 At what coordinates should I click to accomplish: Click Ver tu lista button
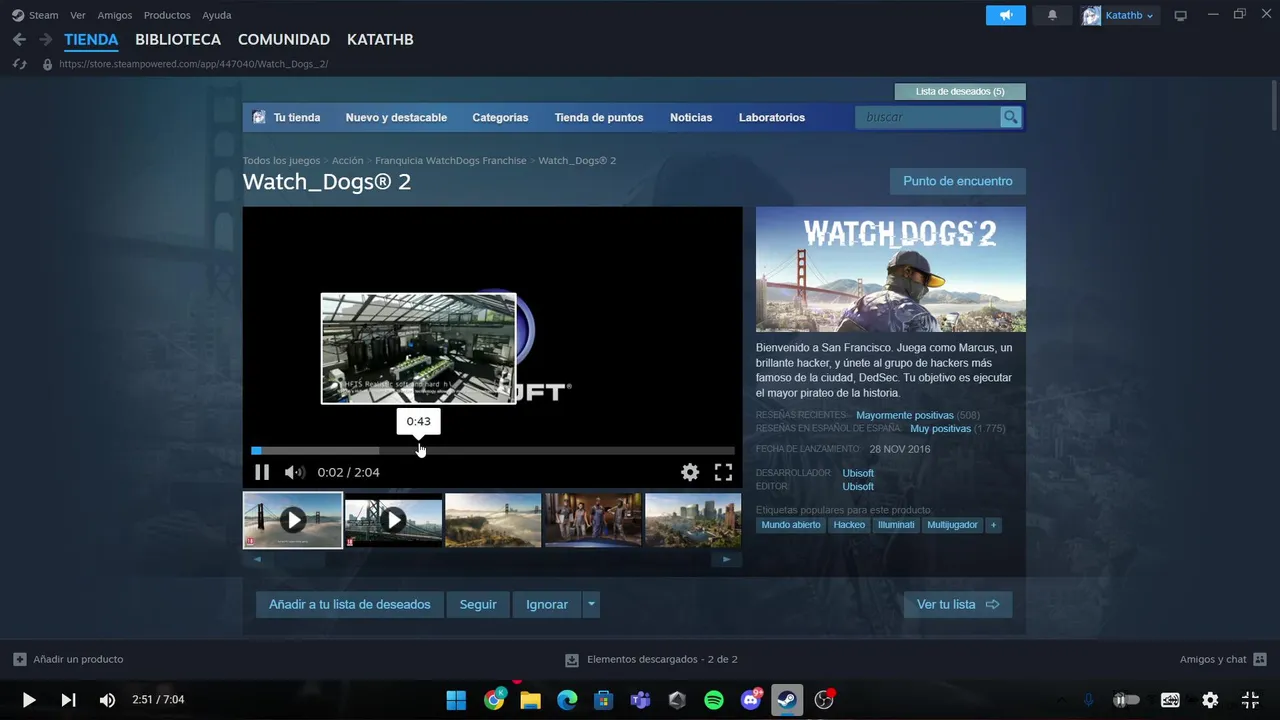(x=958, y=604)
